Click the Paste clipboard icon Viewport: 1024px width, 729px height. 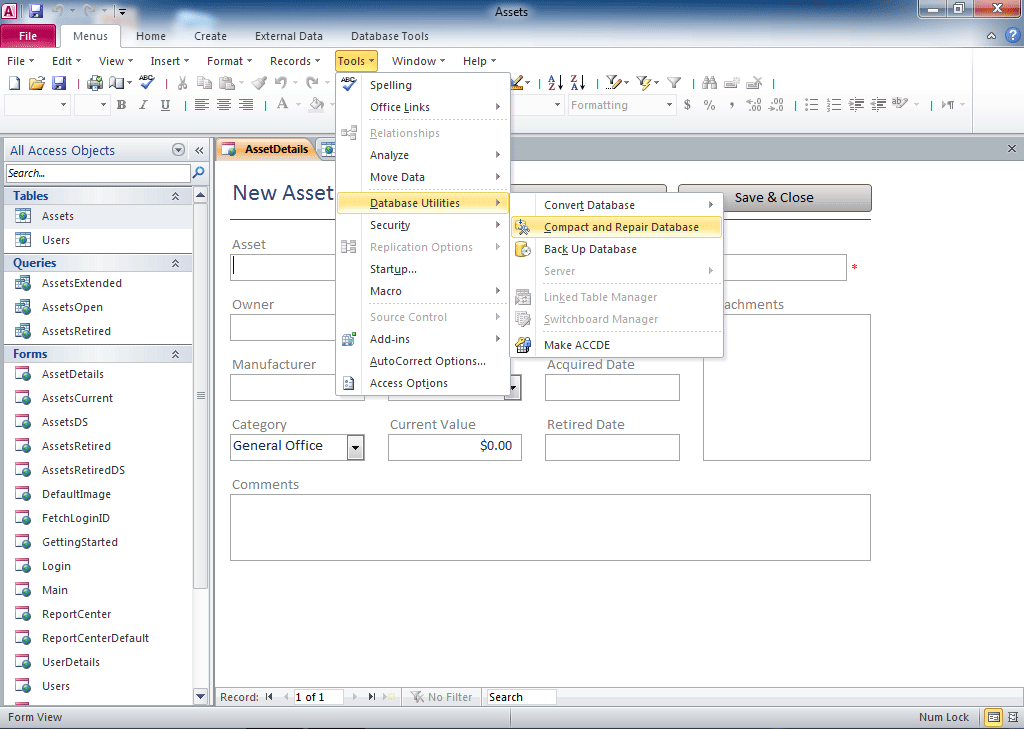tap(227, 83)
